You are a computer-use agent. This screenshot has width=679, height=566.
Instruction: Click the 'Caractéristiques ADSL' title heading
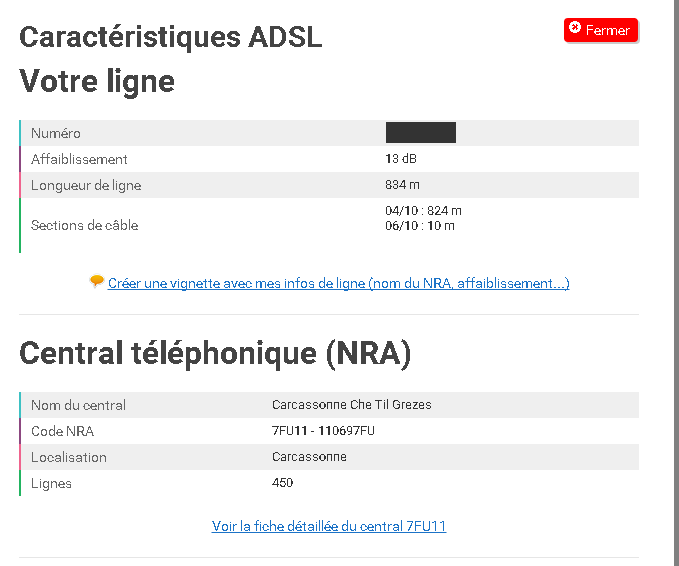click(170, 36)
